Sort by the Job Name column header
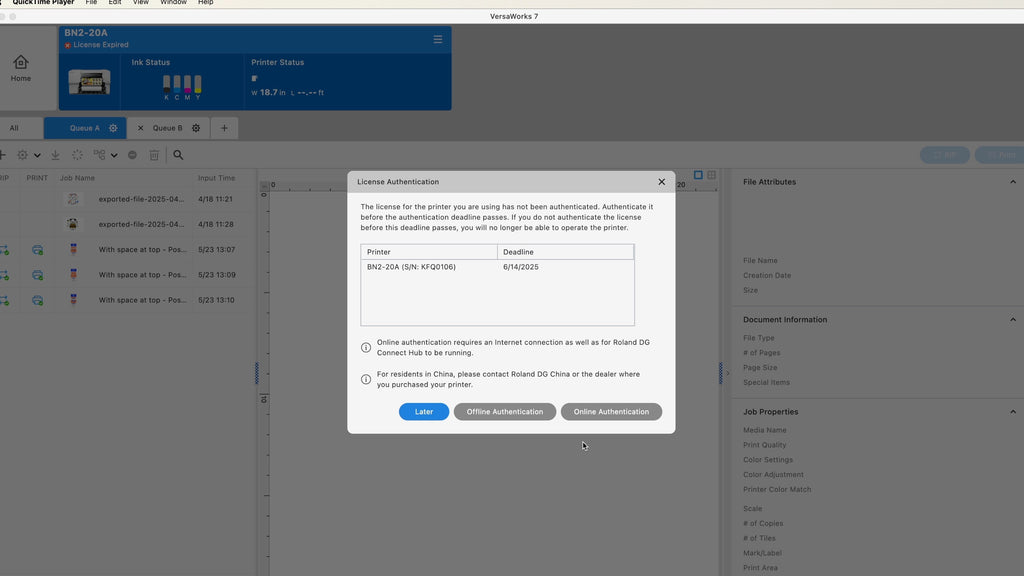The height and width of the screenshot is (576, 1024). pyautogui.click(x=77, y=178)
